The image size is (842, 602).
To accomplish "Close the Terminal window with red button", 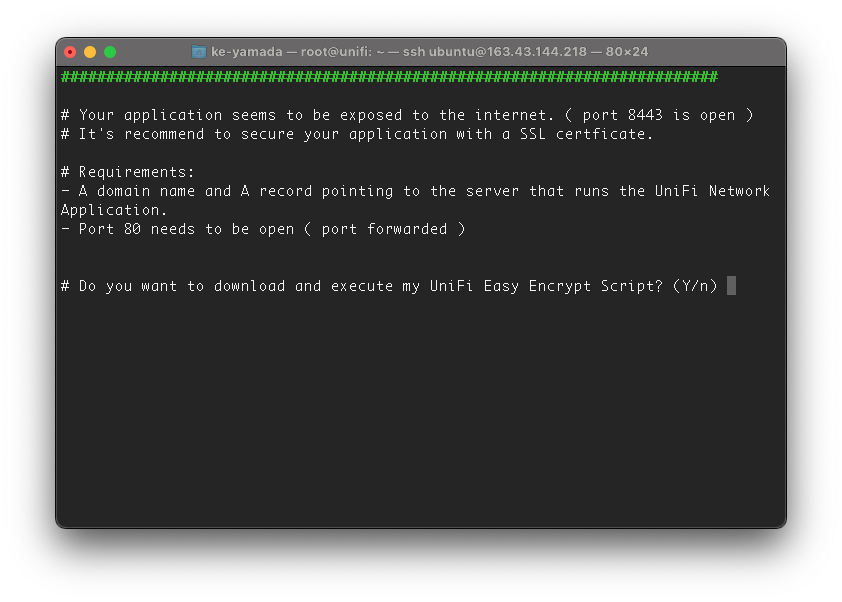I will point(70,52).
